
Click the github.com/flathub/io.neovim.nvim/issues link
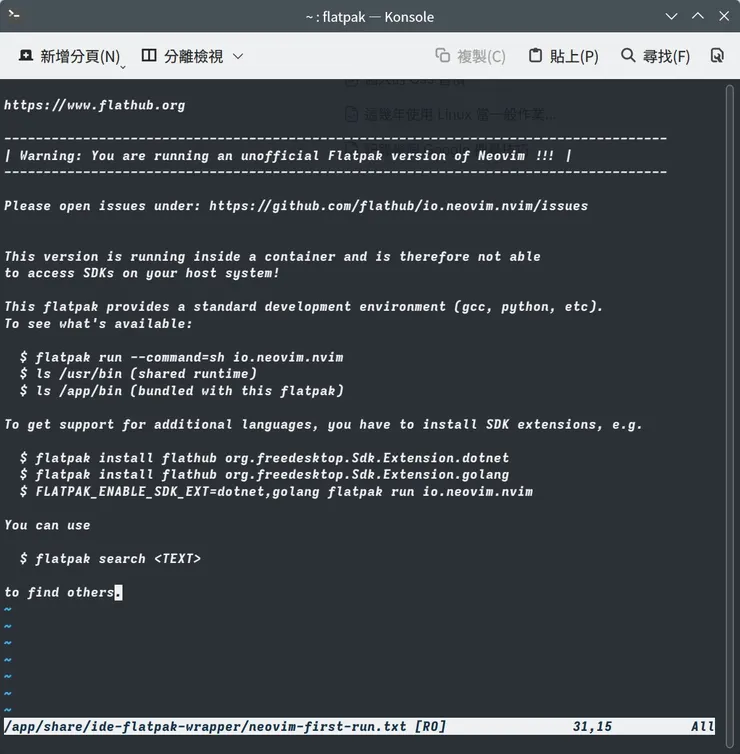[x=399, y=206]
